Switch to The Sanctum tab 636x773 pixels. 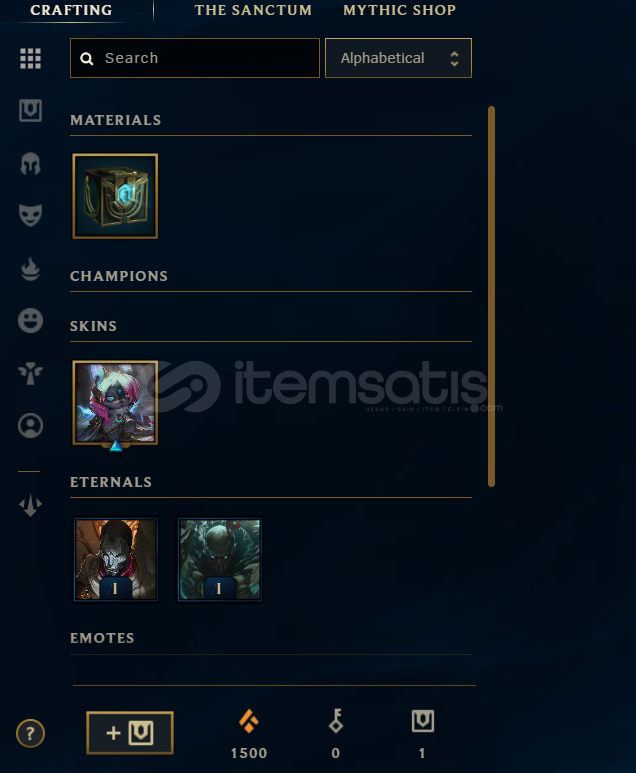[253, 10]
